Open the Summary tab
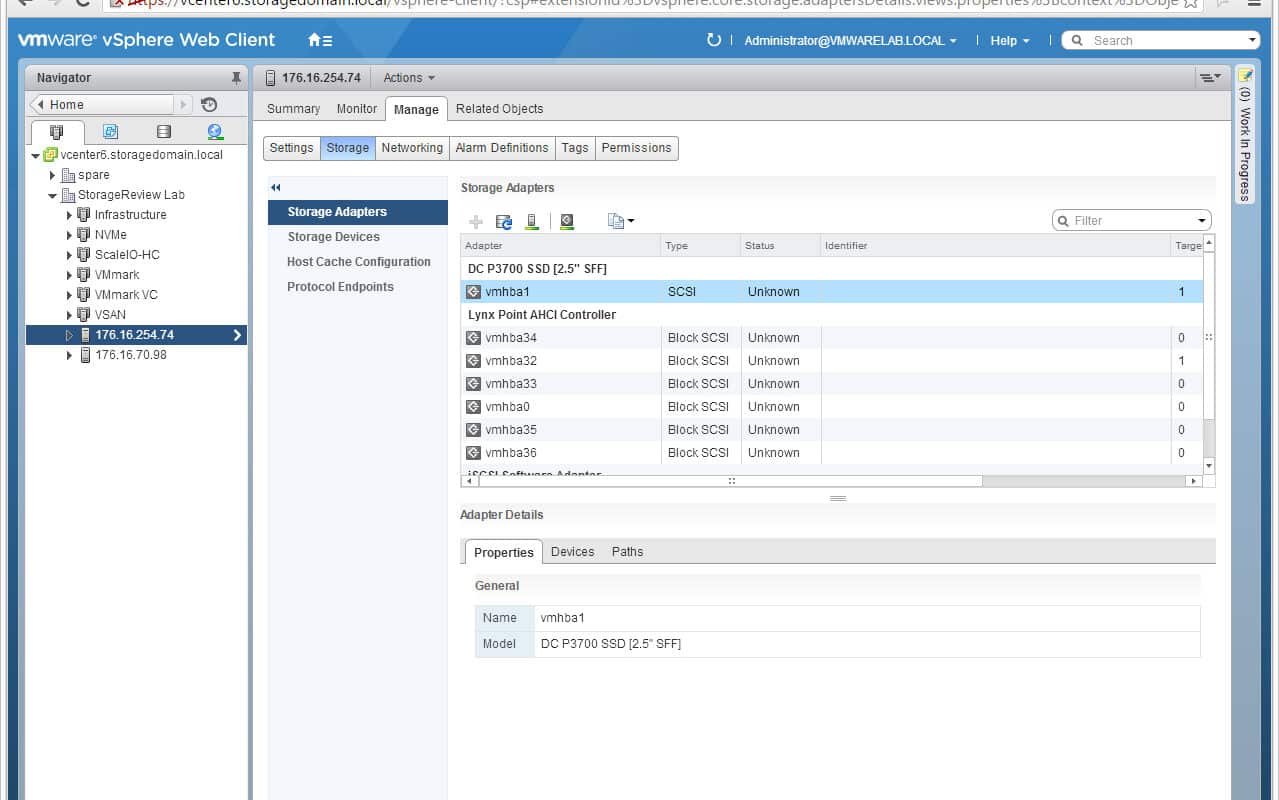The height and width of the screenshot is (800, 1279). (x=294, y=109)
